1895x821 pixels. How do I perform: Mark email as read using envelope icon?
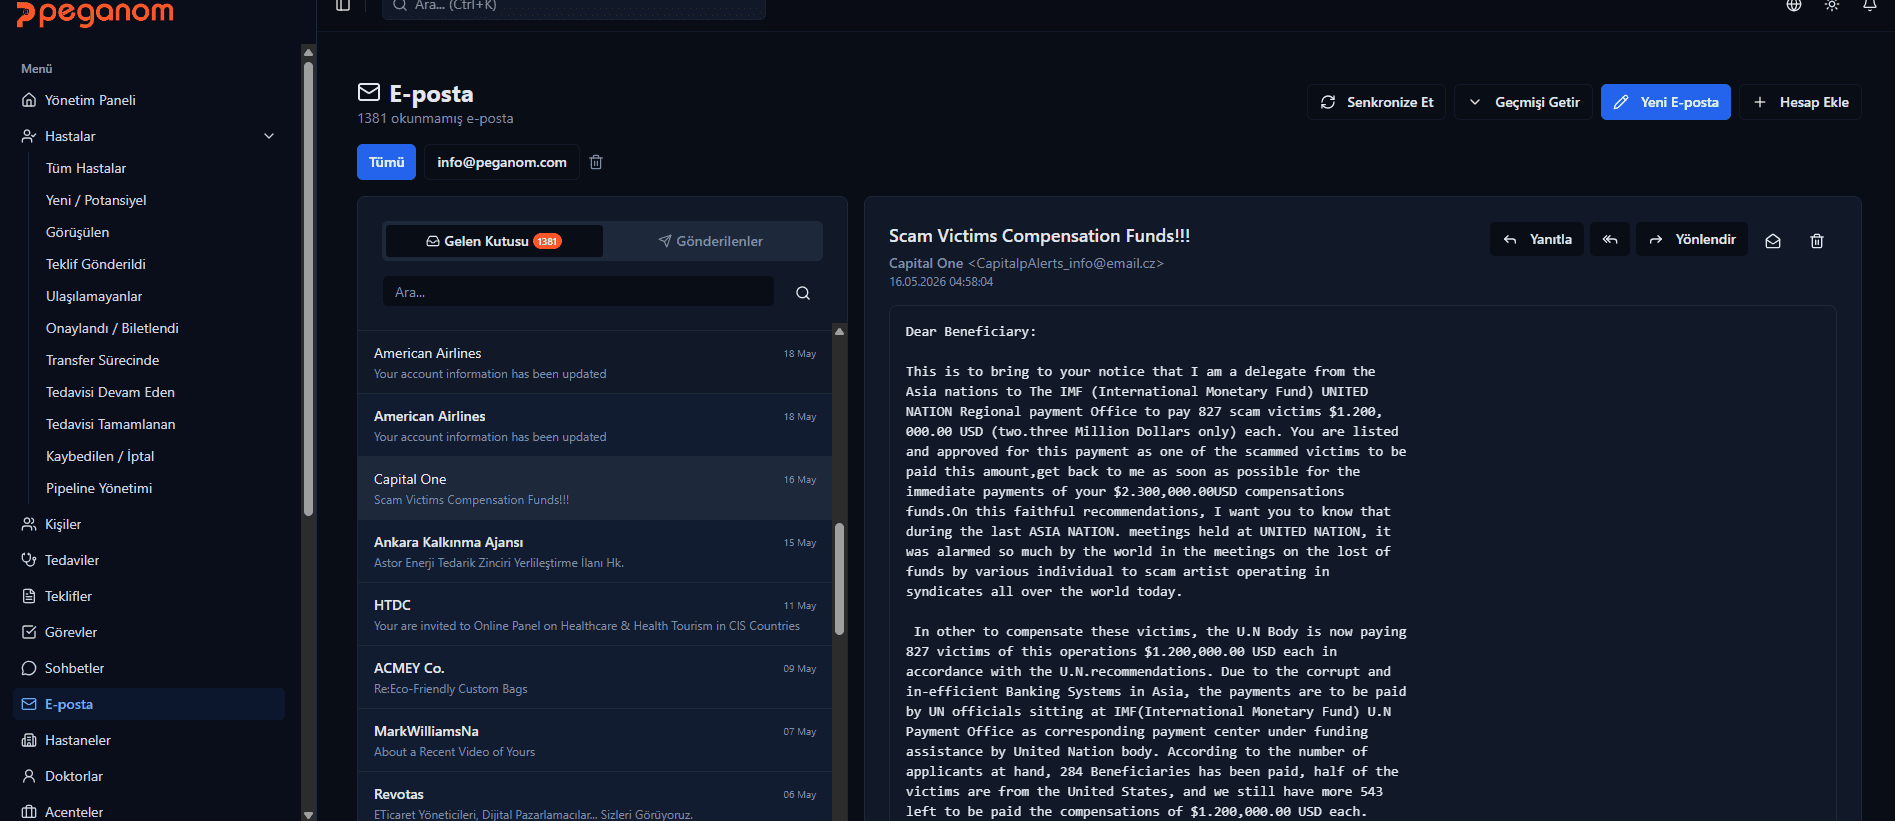(x=1773, y=240)
